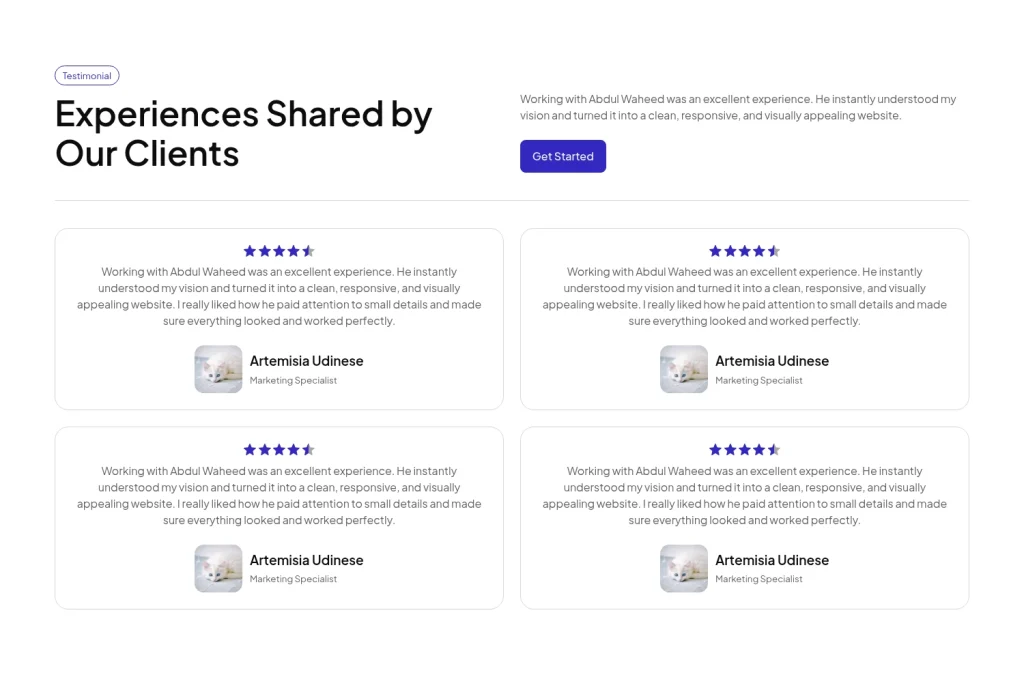
Task: Click the star rating in the bottom-left card
Action: tap(279, 450)
